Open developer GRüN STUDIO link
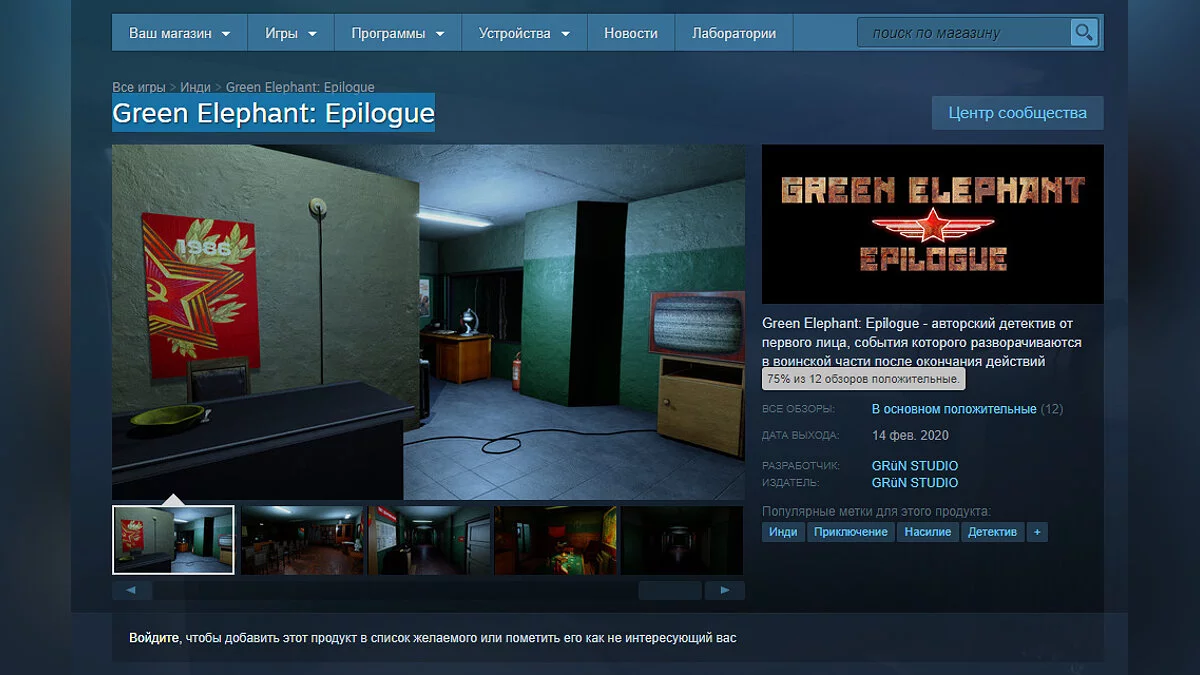 915,466
